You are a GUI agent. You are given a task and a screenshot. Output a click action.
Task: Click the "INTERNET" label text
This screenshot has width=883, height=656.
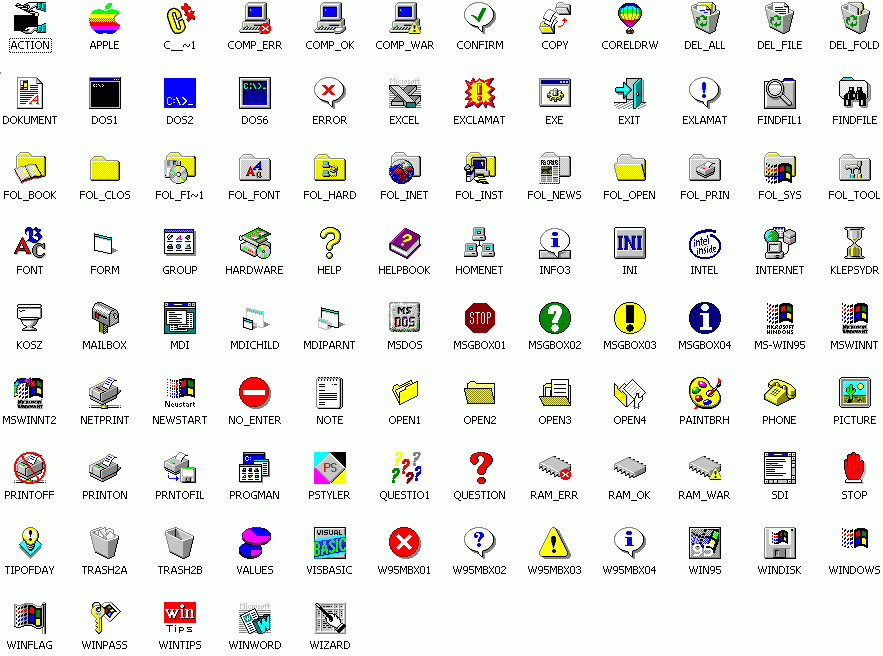click(x=779, y=270)
